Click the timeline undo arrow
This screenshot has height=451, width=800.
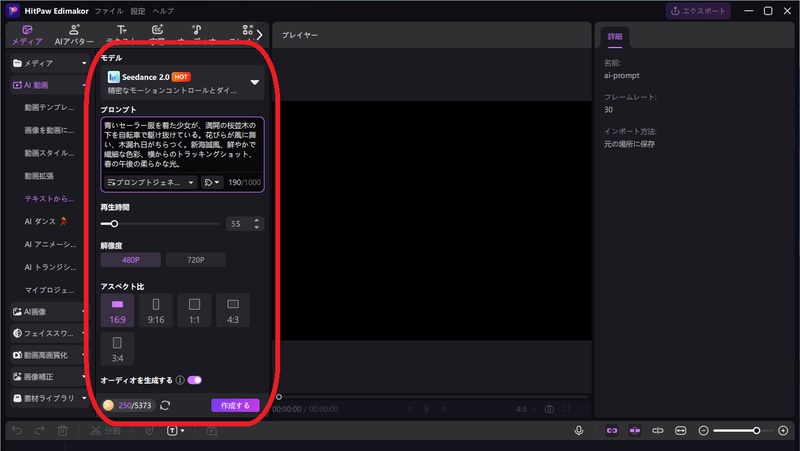coord(17,431)
